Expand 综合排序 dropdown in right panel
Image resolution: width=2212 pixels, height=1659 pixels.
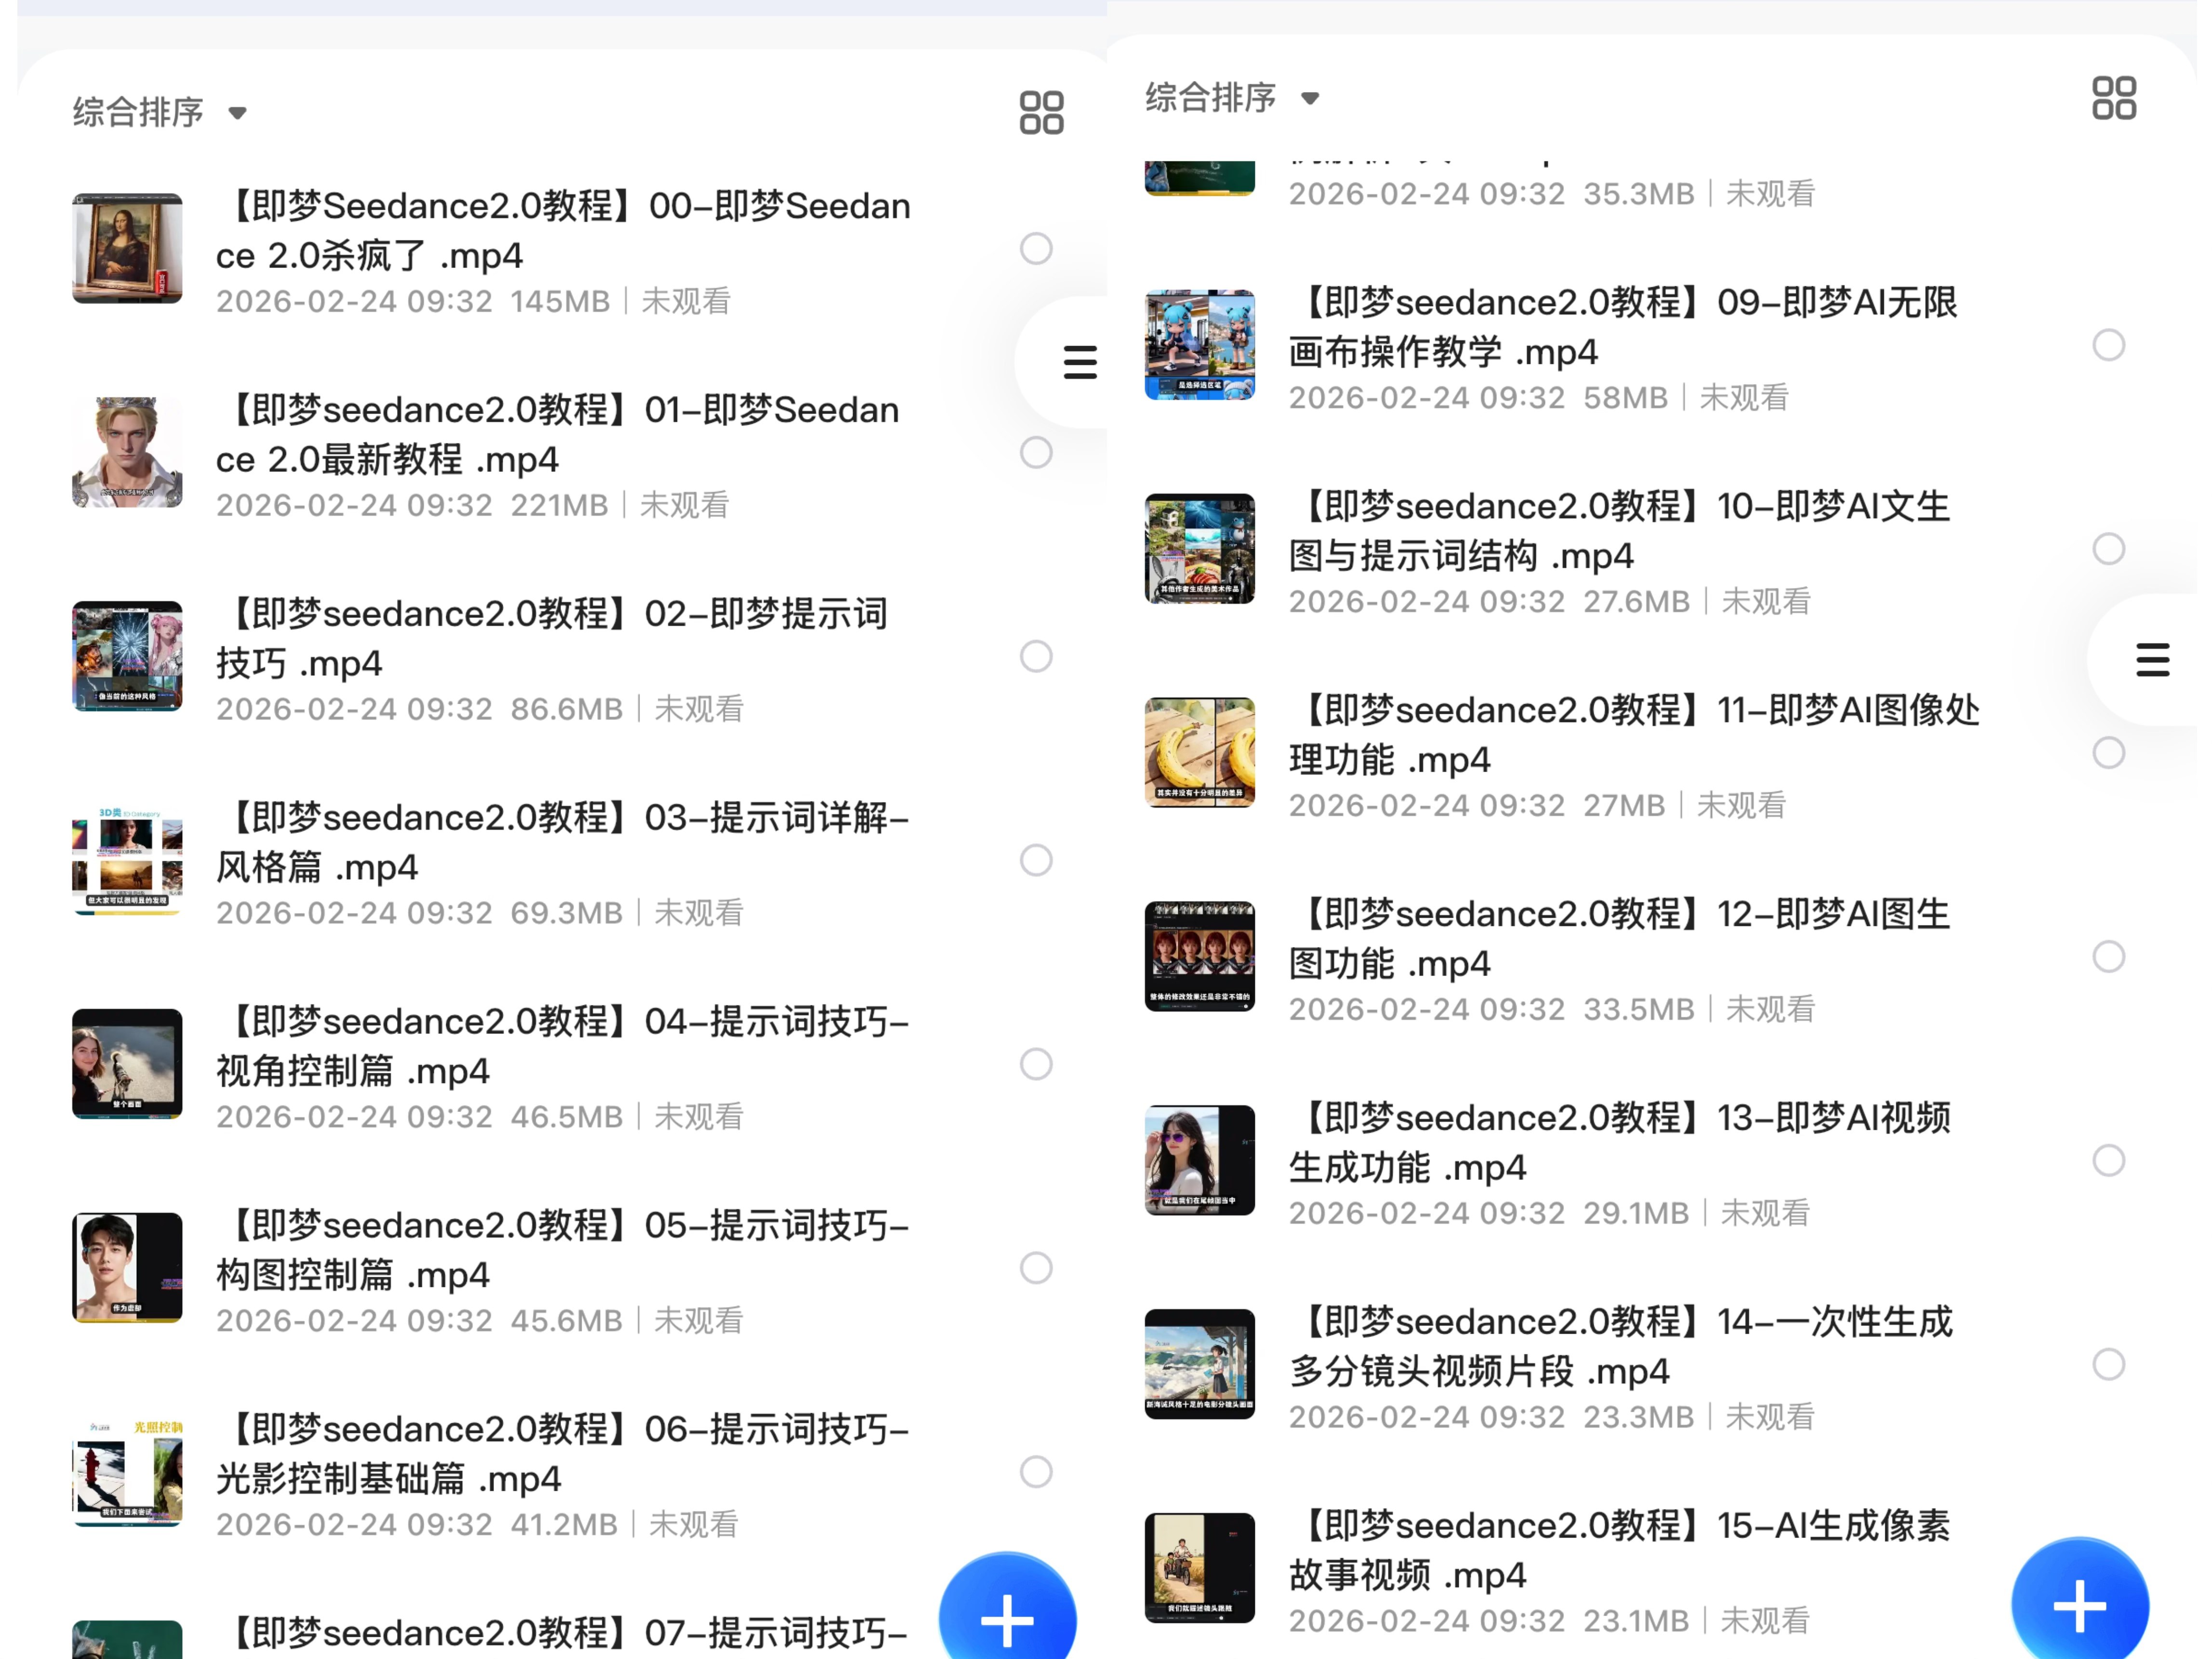click(x=1232, y=98)
